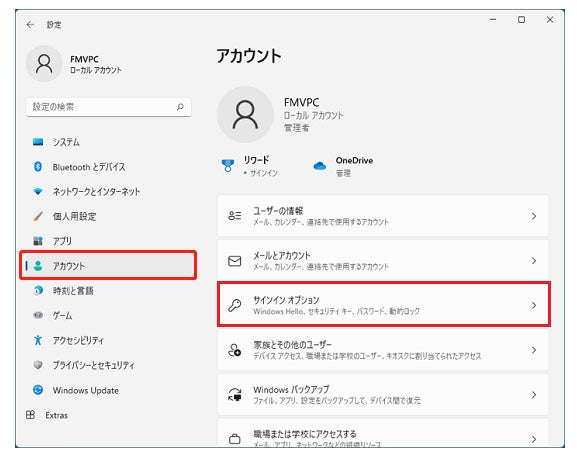Click the アプリ apps icon
Screen dimensions: 577x464
click(x=38, y=241)
